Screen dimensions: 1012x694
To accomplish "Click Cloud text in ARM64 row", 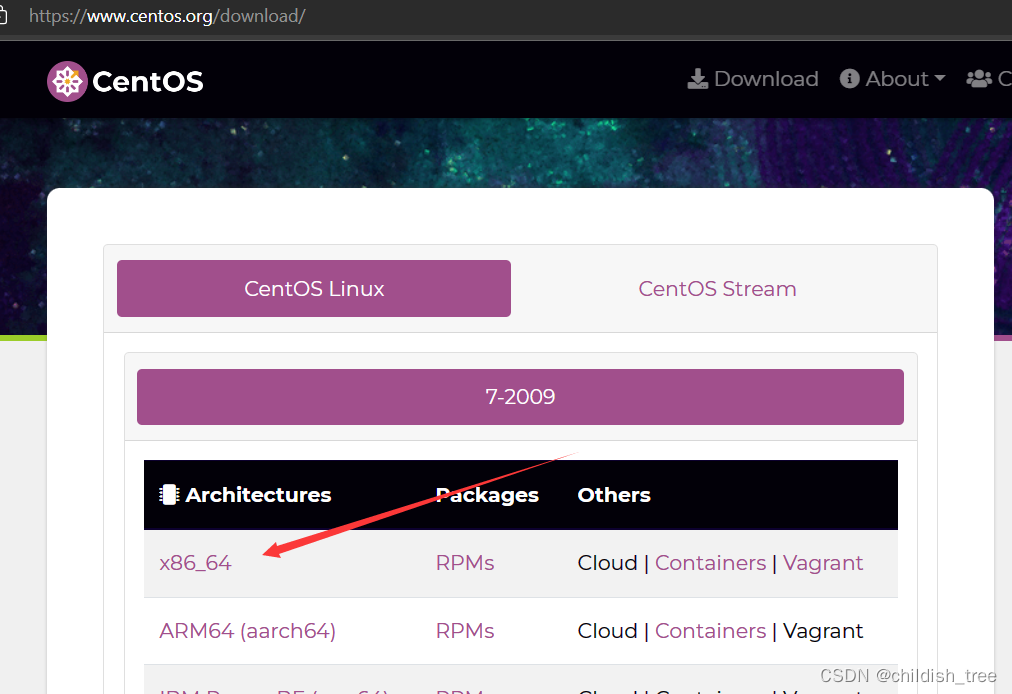I will [x=607, y=631].
